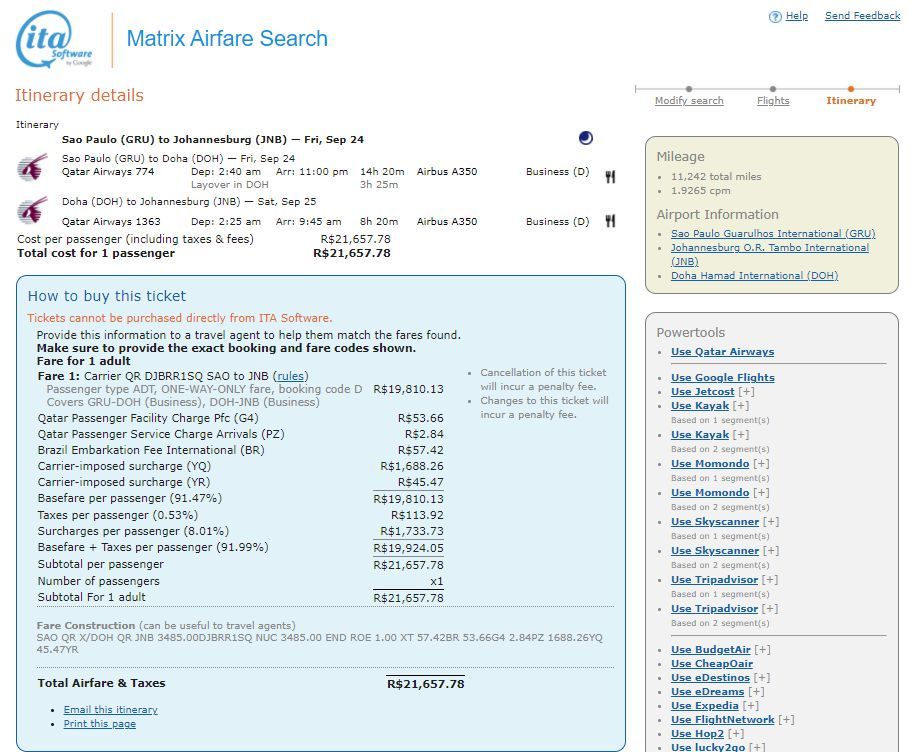Open Sao Paulo Guarulhos International (GRU) info
The width and height of the screenshot is (912, 752).
(x=773, y=233)
